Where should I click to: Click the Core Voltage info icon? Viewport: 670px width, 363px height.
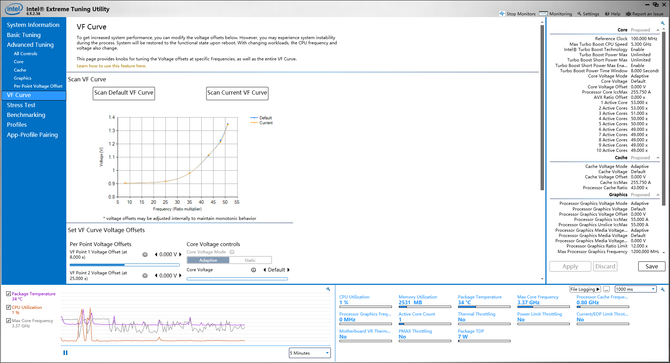253,270
